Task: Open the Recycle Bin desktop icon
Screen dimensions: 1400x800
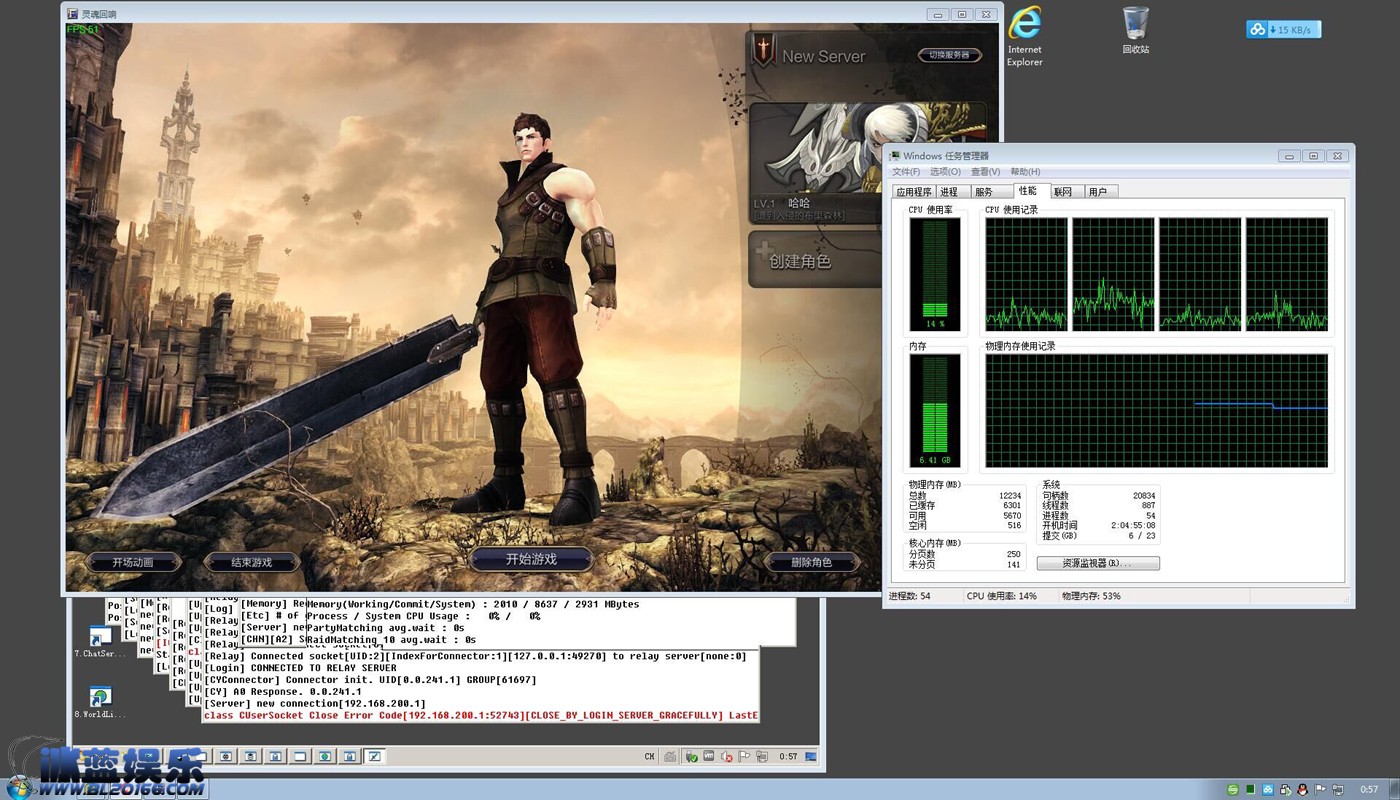Action: click(x=1136, y=30)
